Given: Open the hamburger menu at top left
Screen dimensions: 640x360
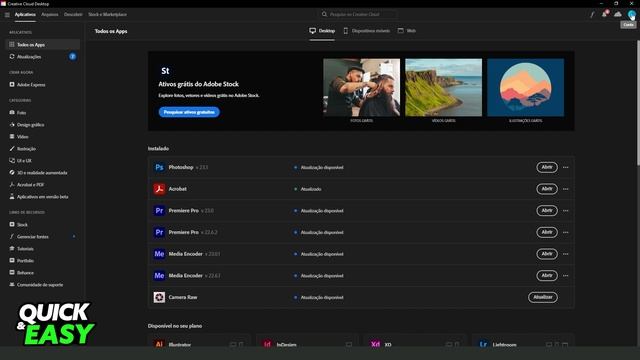Looking at the screenshot, I should pos(7,14).
